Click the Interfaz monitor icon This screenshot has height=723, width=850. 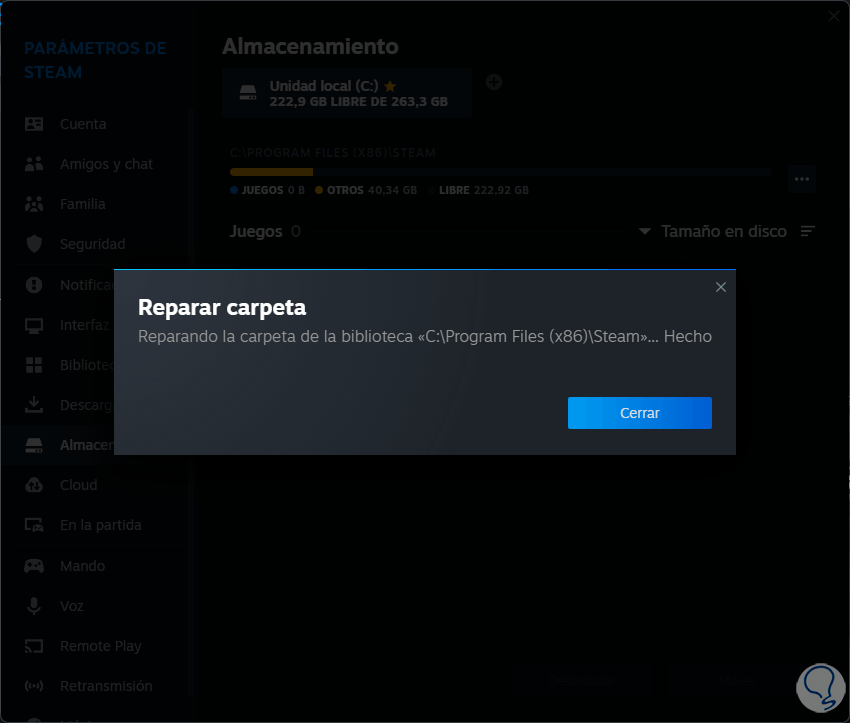coord(34,325)
